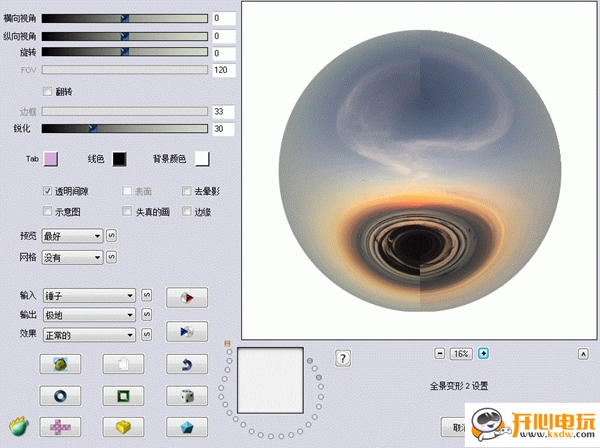Click the green flaming globe logo
600x448 pixels.
click(19, 426)
